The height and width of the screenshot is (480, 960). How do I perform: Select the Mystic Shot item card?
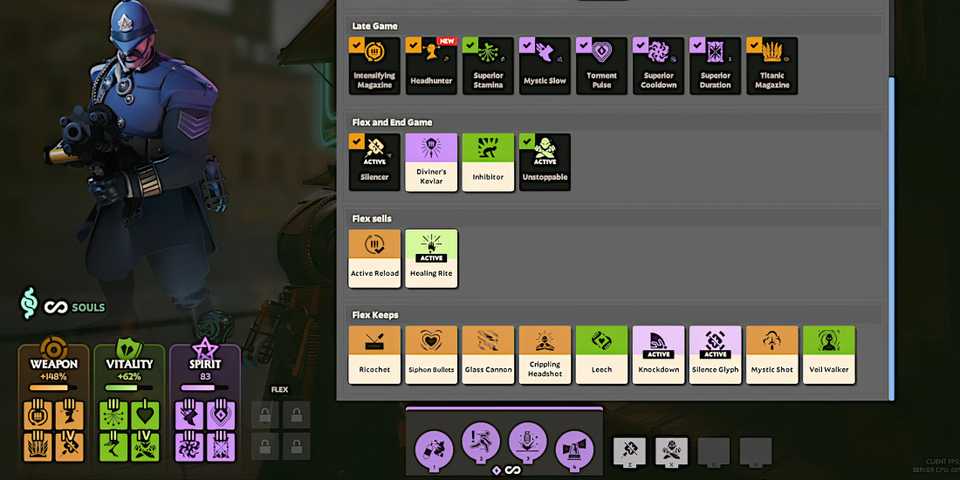coord(772,354)
